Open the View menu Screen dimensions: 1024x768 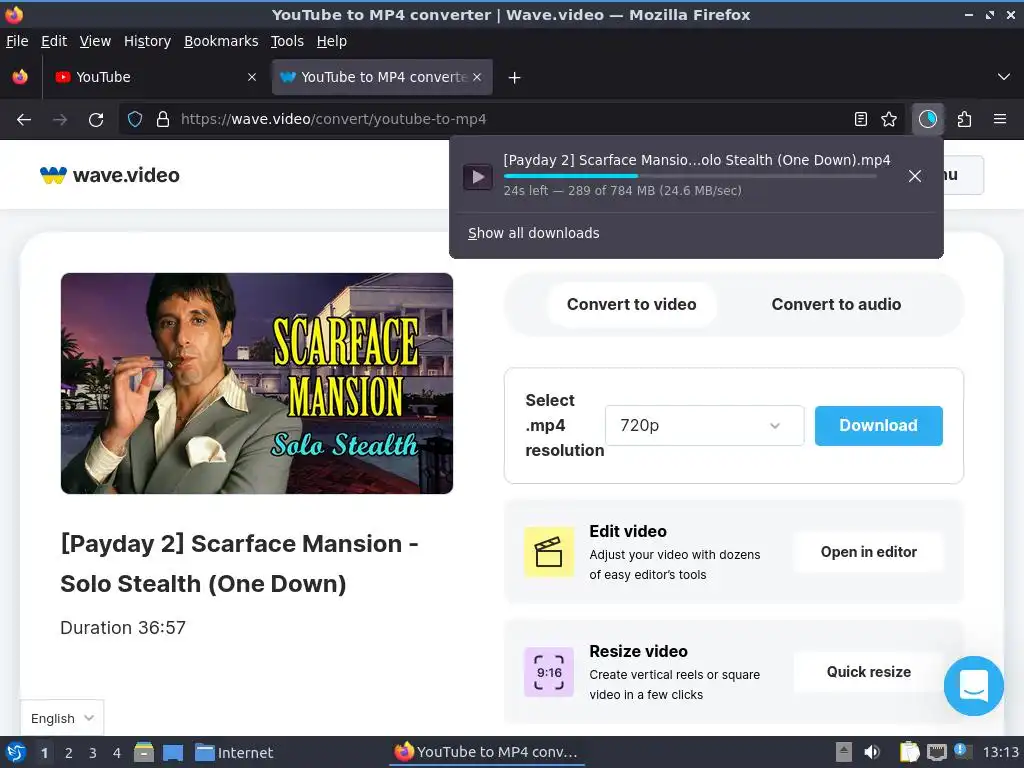pyautogui.click(x=95, y=41)
